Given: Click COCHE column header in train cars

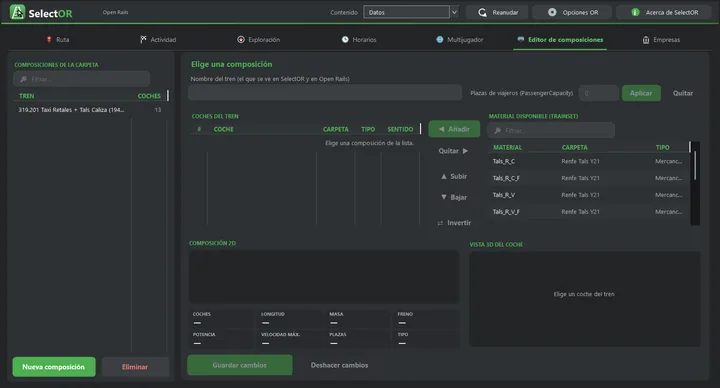Looking at the screenshot, I should point(224,129).
